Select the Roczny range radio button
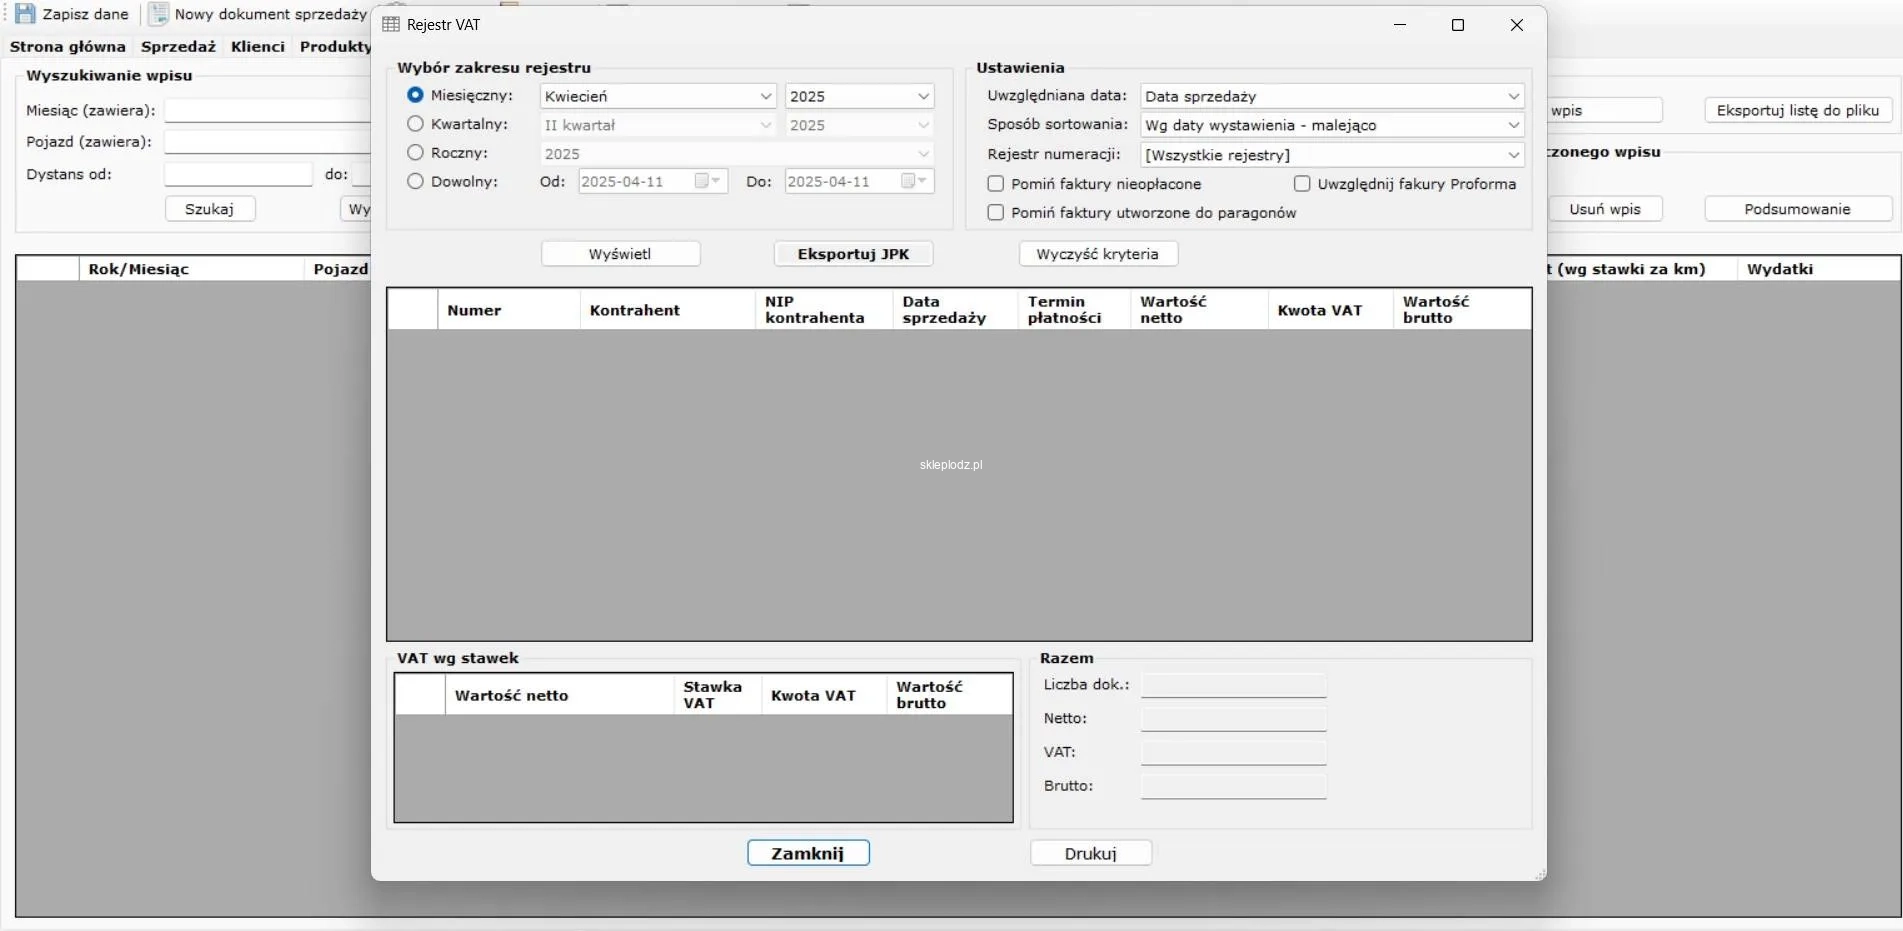Screen dimensions: 1903x931 click(415, 153)
